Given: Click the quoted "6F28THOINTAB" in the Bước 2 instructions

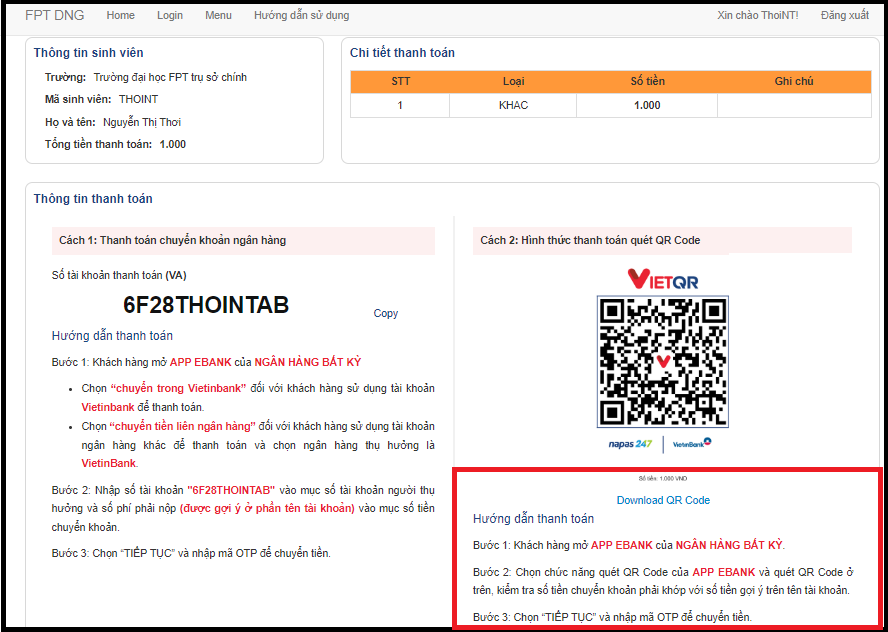Looking at the screenshot, I should click(231, 490).
